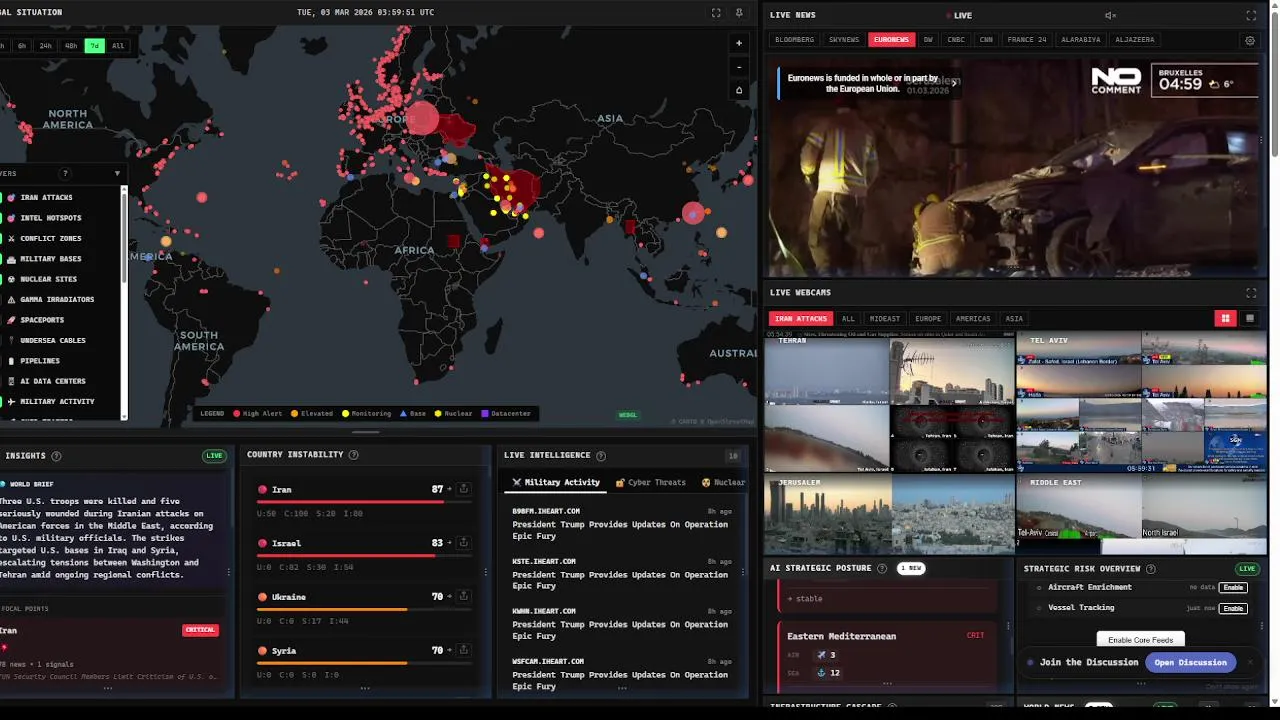Share Syria instability score
Viewport: 1280px width, 720px height.
click(464, 650)
